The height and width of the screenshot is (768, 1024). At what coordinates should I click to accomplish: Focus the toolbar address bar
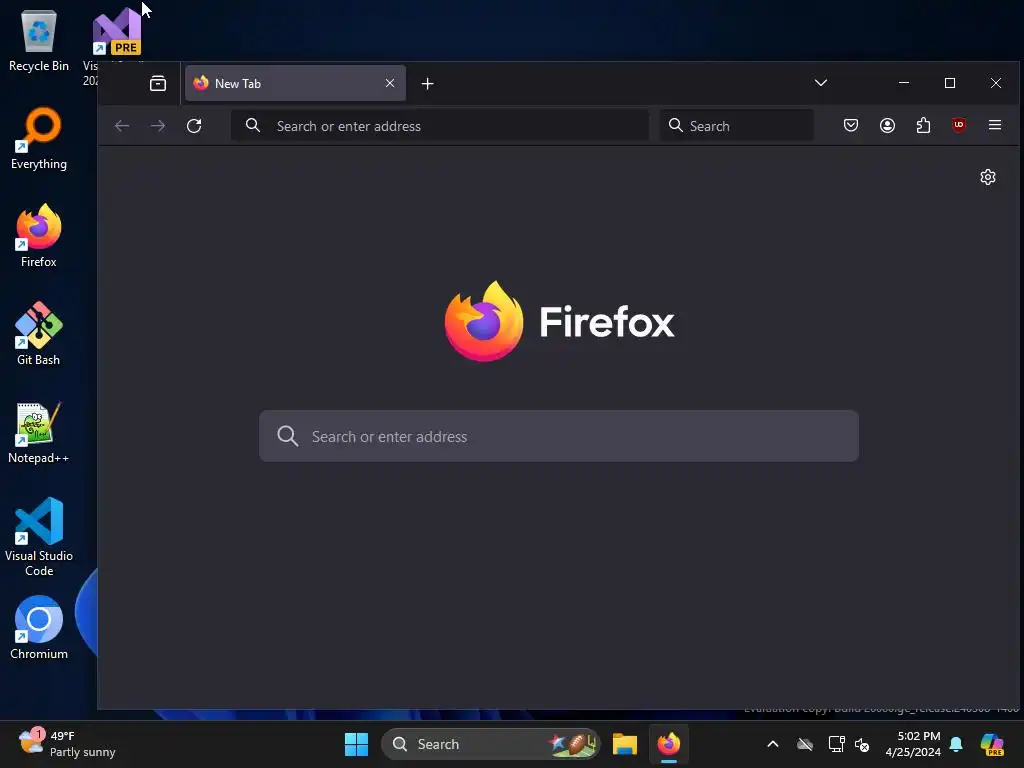[x=440, y=125]
